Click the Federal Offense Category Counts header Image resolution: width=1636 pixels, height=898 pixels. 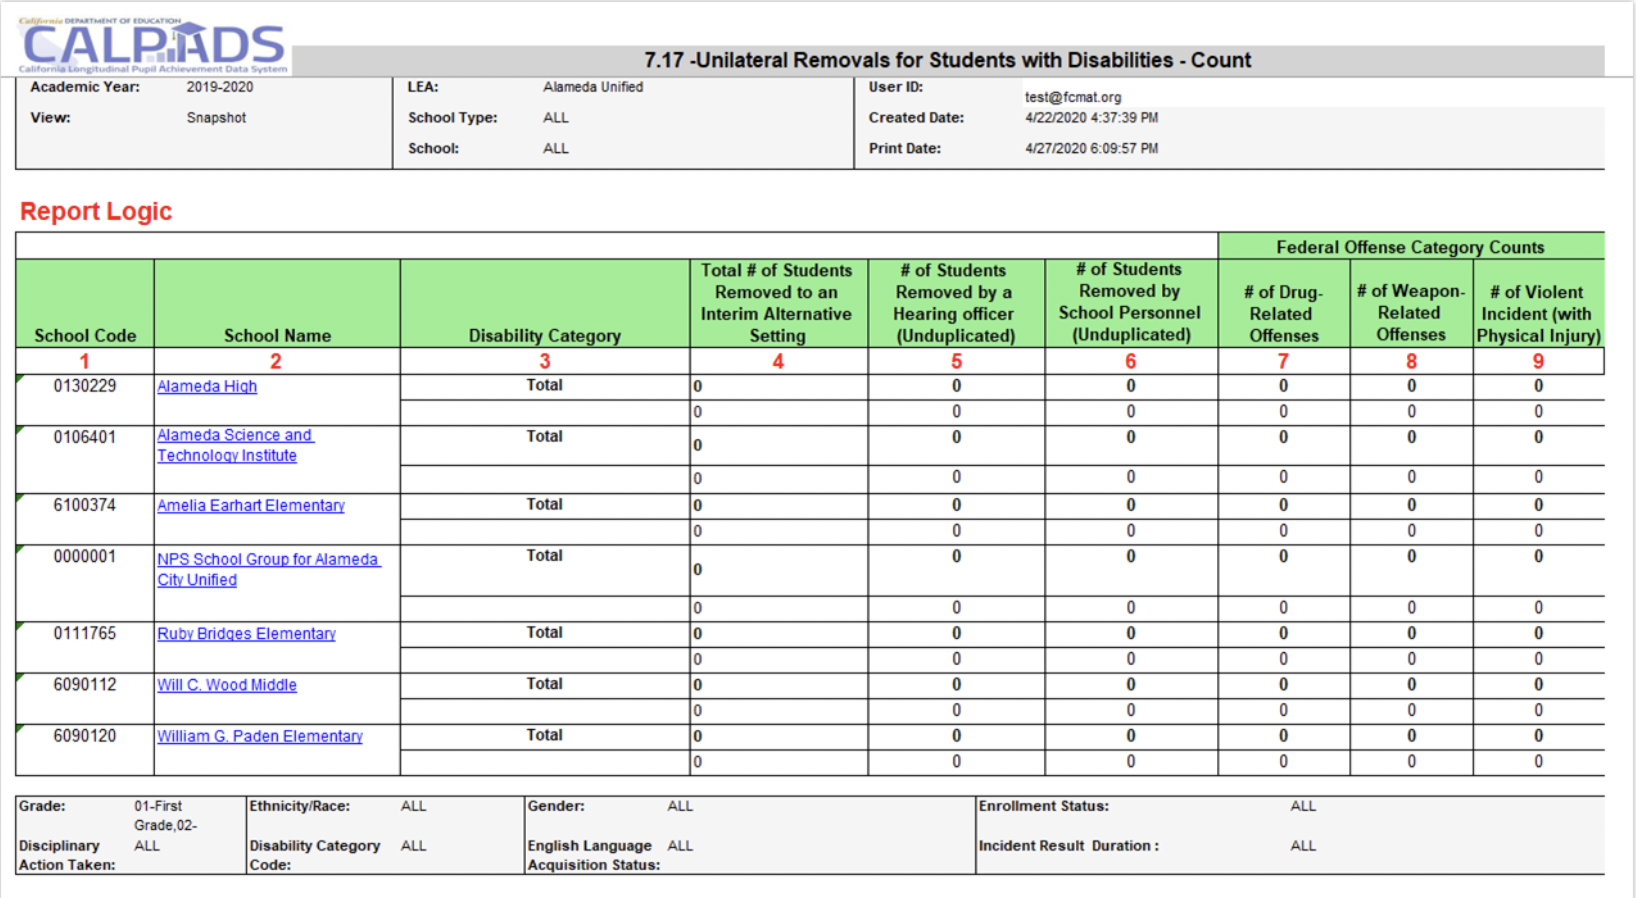coord(1410,247)
